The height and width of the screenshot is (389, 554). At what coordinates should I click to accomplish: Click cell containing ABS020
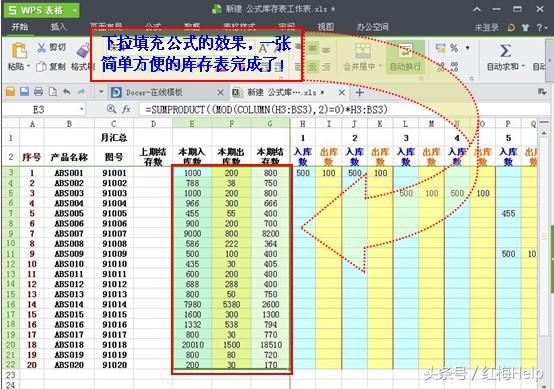pyautogui.click(x=69, y=365)
